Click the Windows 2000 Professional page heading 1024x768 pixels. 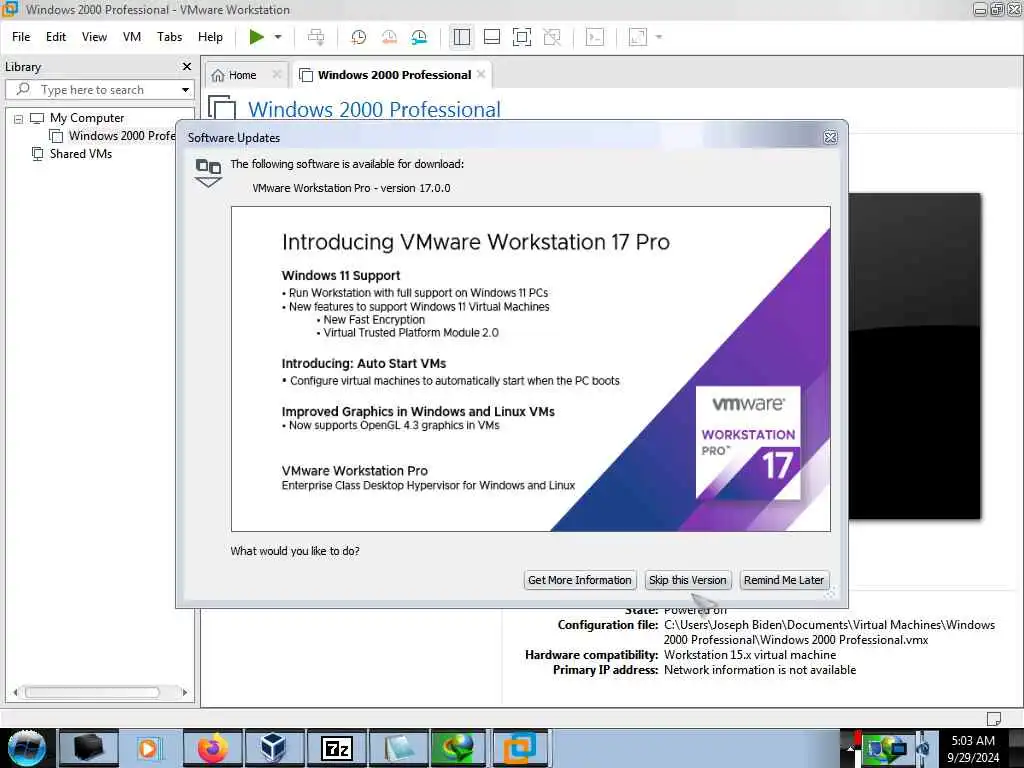pos(374,109)
